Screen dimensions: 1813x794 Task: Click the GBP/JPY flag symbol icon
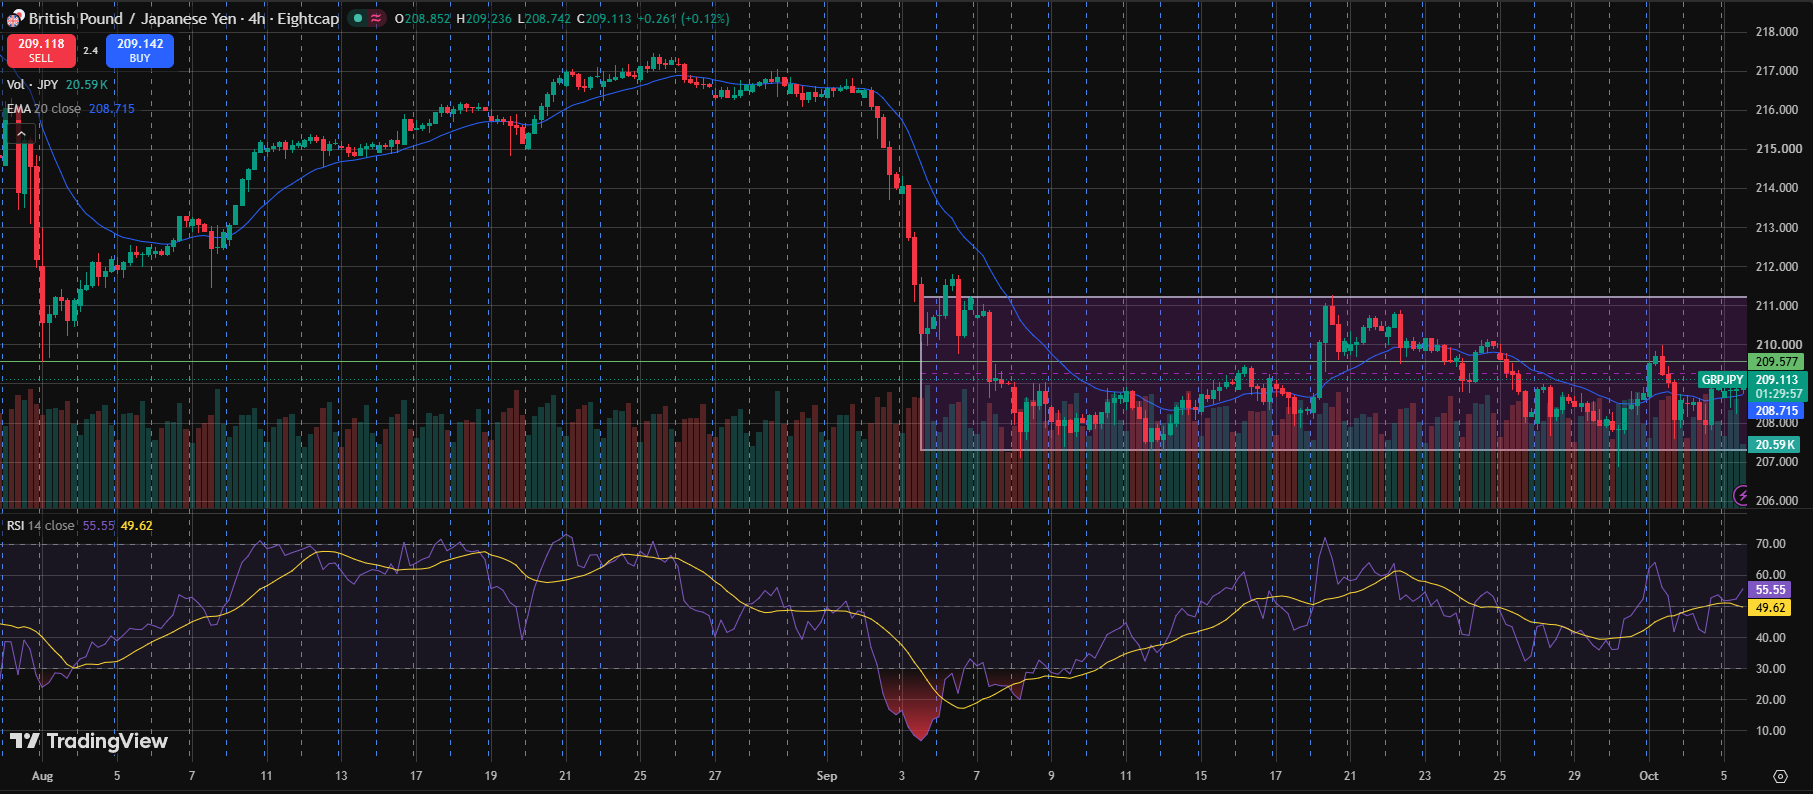[15, 18]
